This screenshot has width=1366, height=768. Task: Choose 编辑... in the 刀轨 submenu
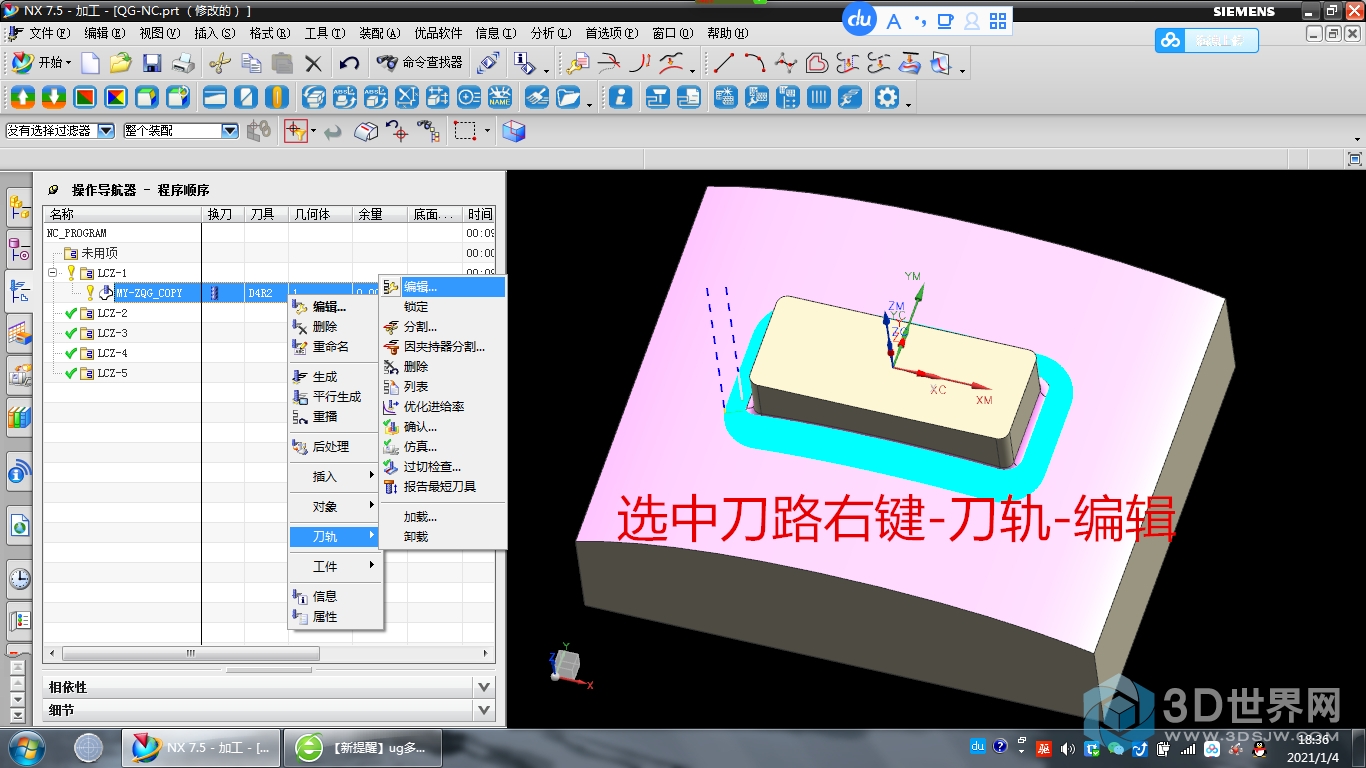pyautogui.click(x=443, y=287)
